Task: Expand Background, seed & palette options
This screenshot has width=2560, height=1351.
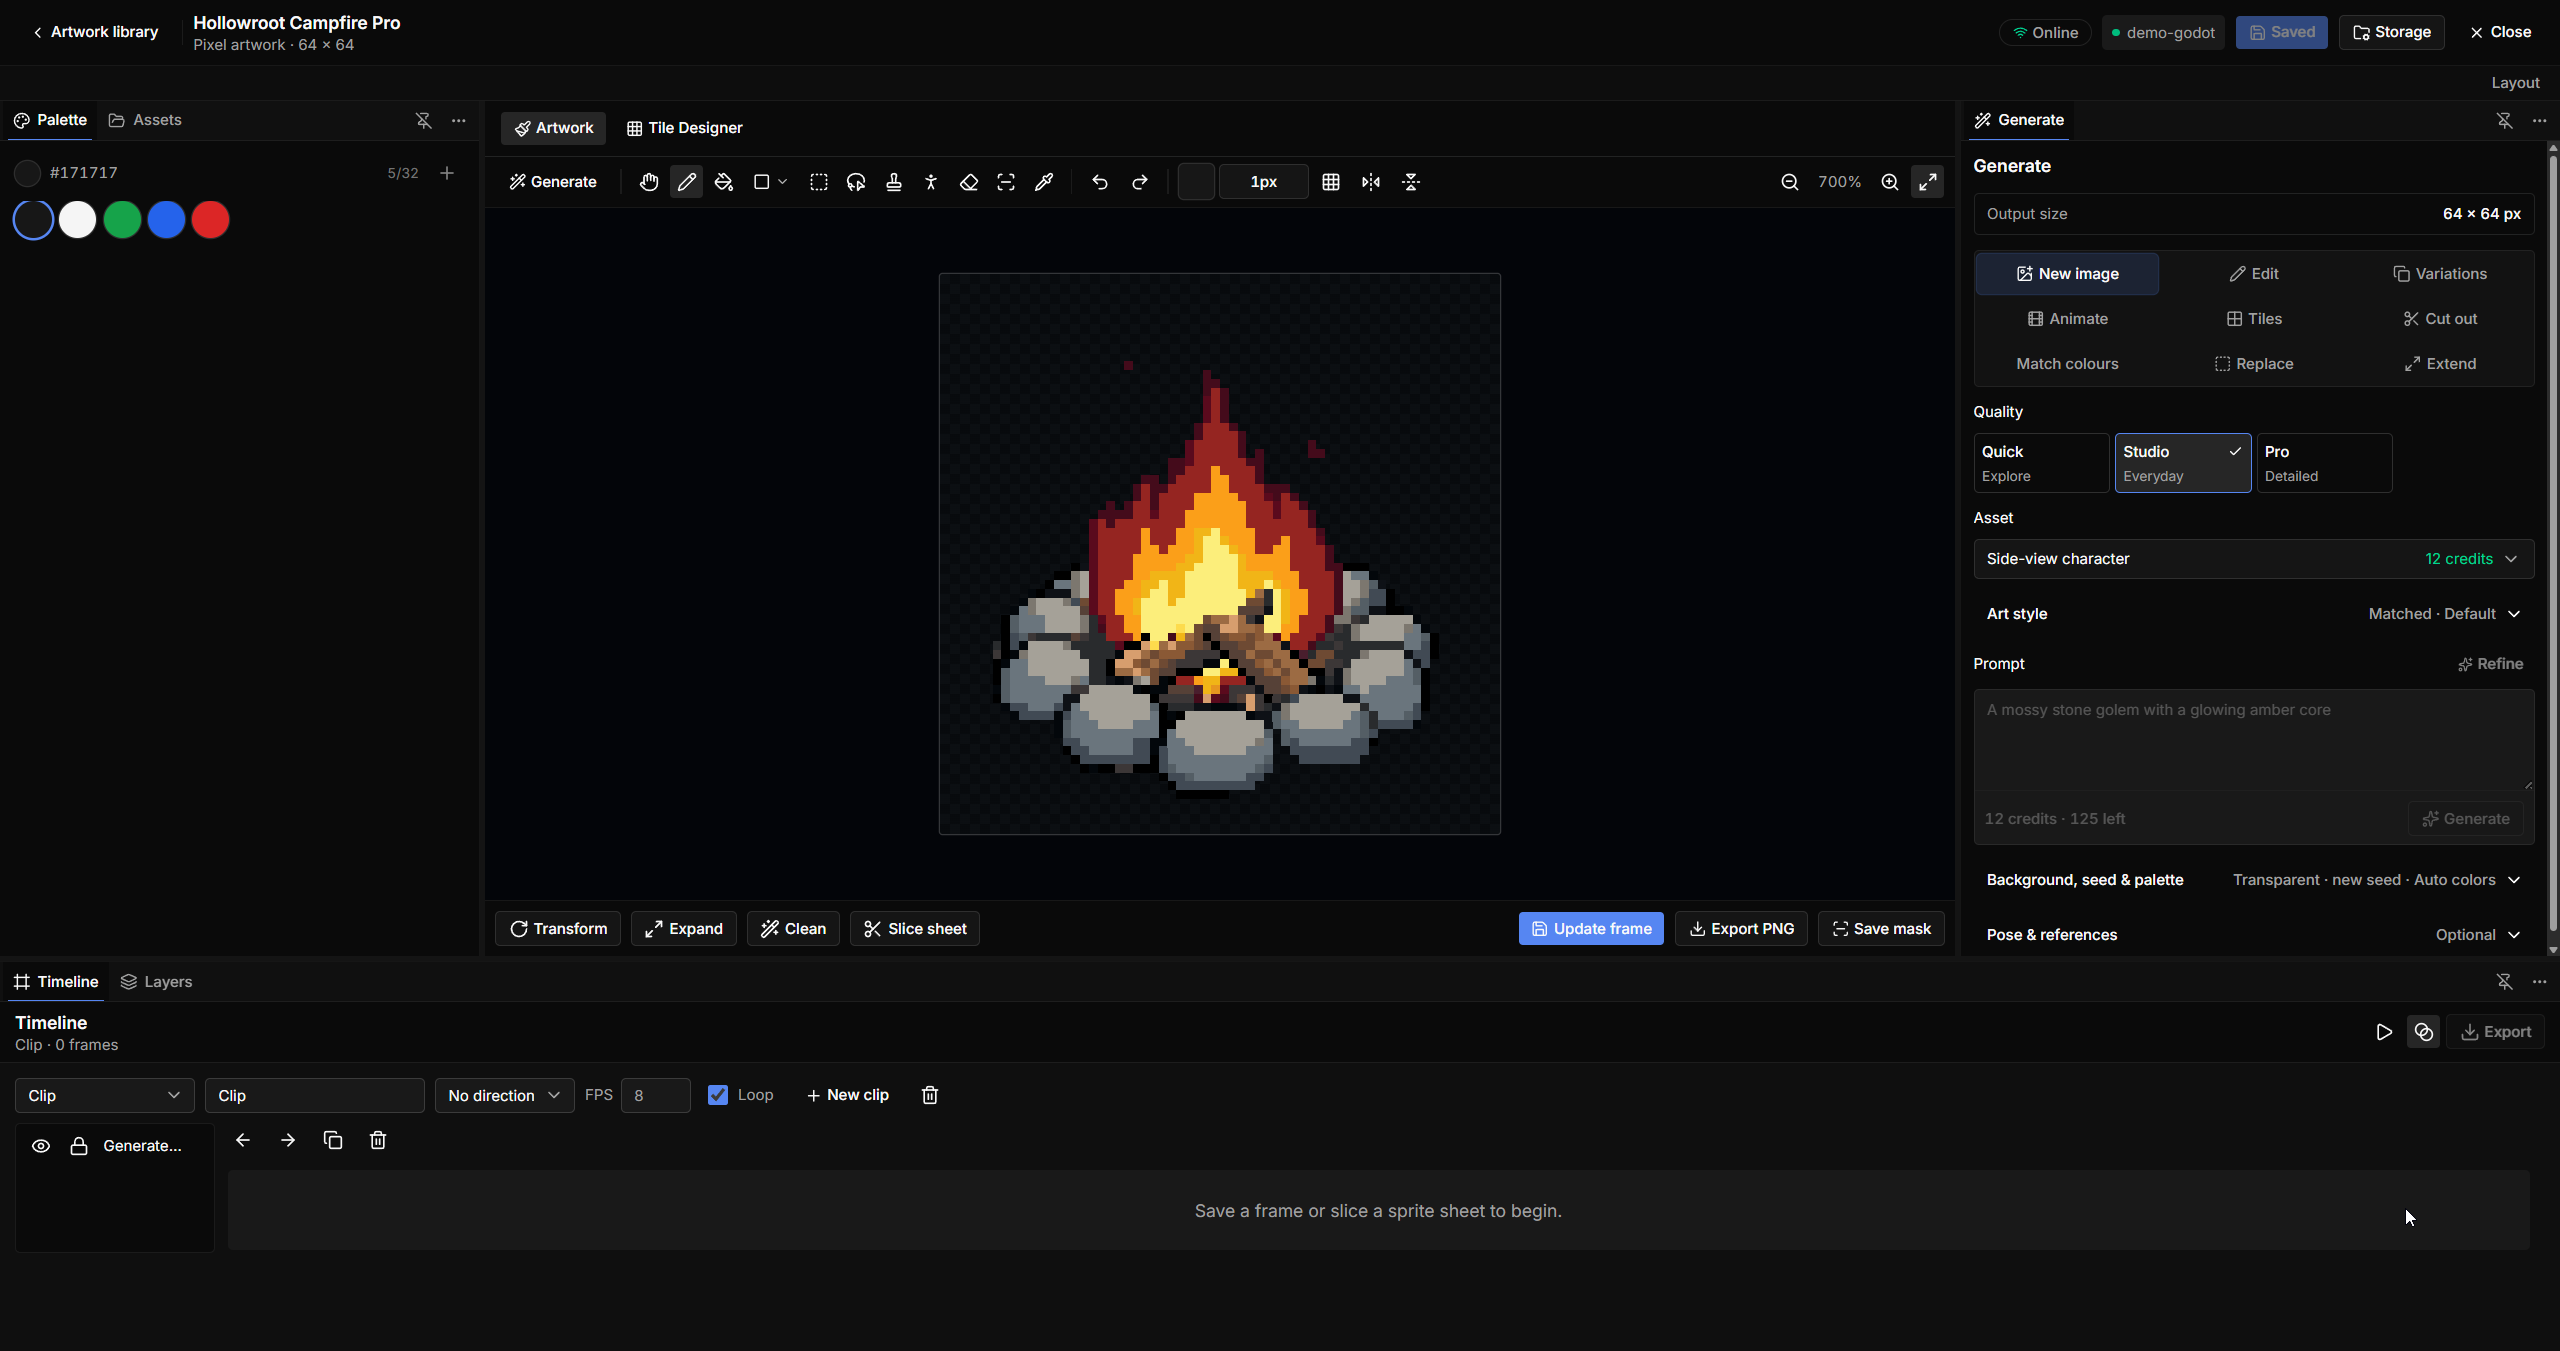Action: (x=2254, y=880)
